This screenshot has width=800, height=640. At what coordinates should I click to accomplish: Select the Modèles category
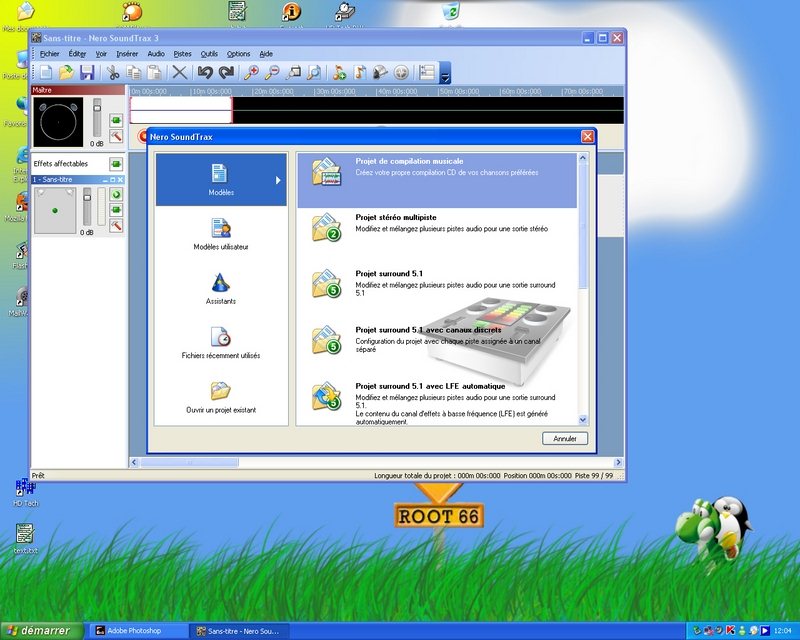(x=221, y=180)
